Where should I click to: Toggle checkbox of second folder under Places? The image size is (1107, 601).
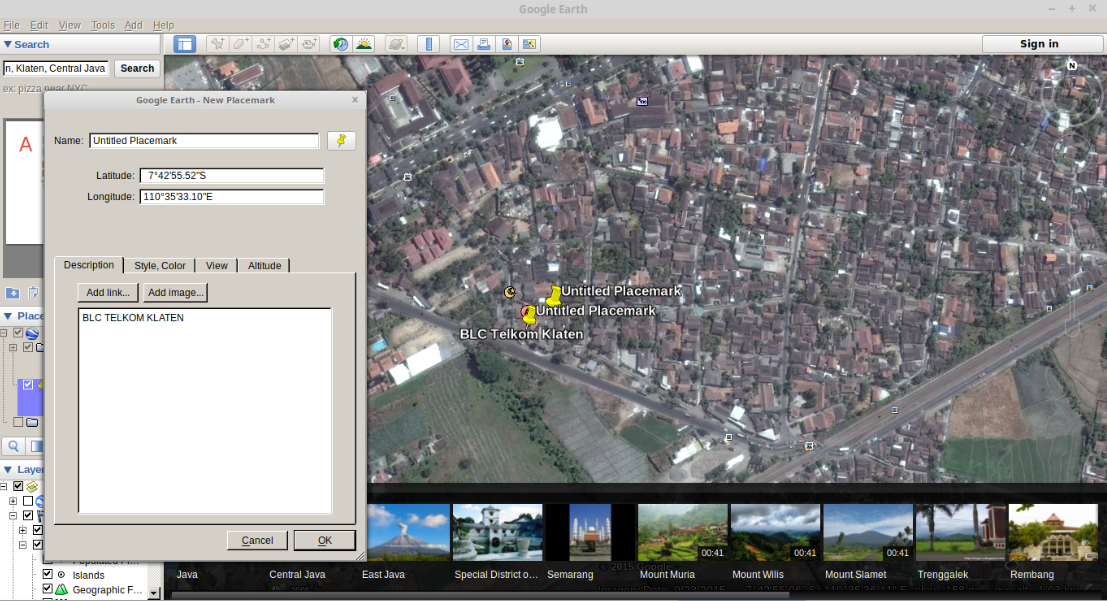point(28,347)
